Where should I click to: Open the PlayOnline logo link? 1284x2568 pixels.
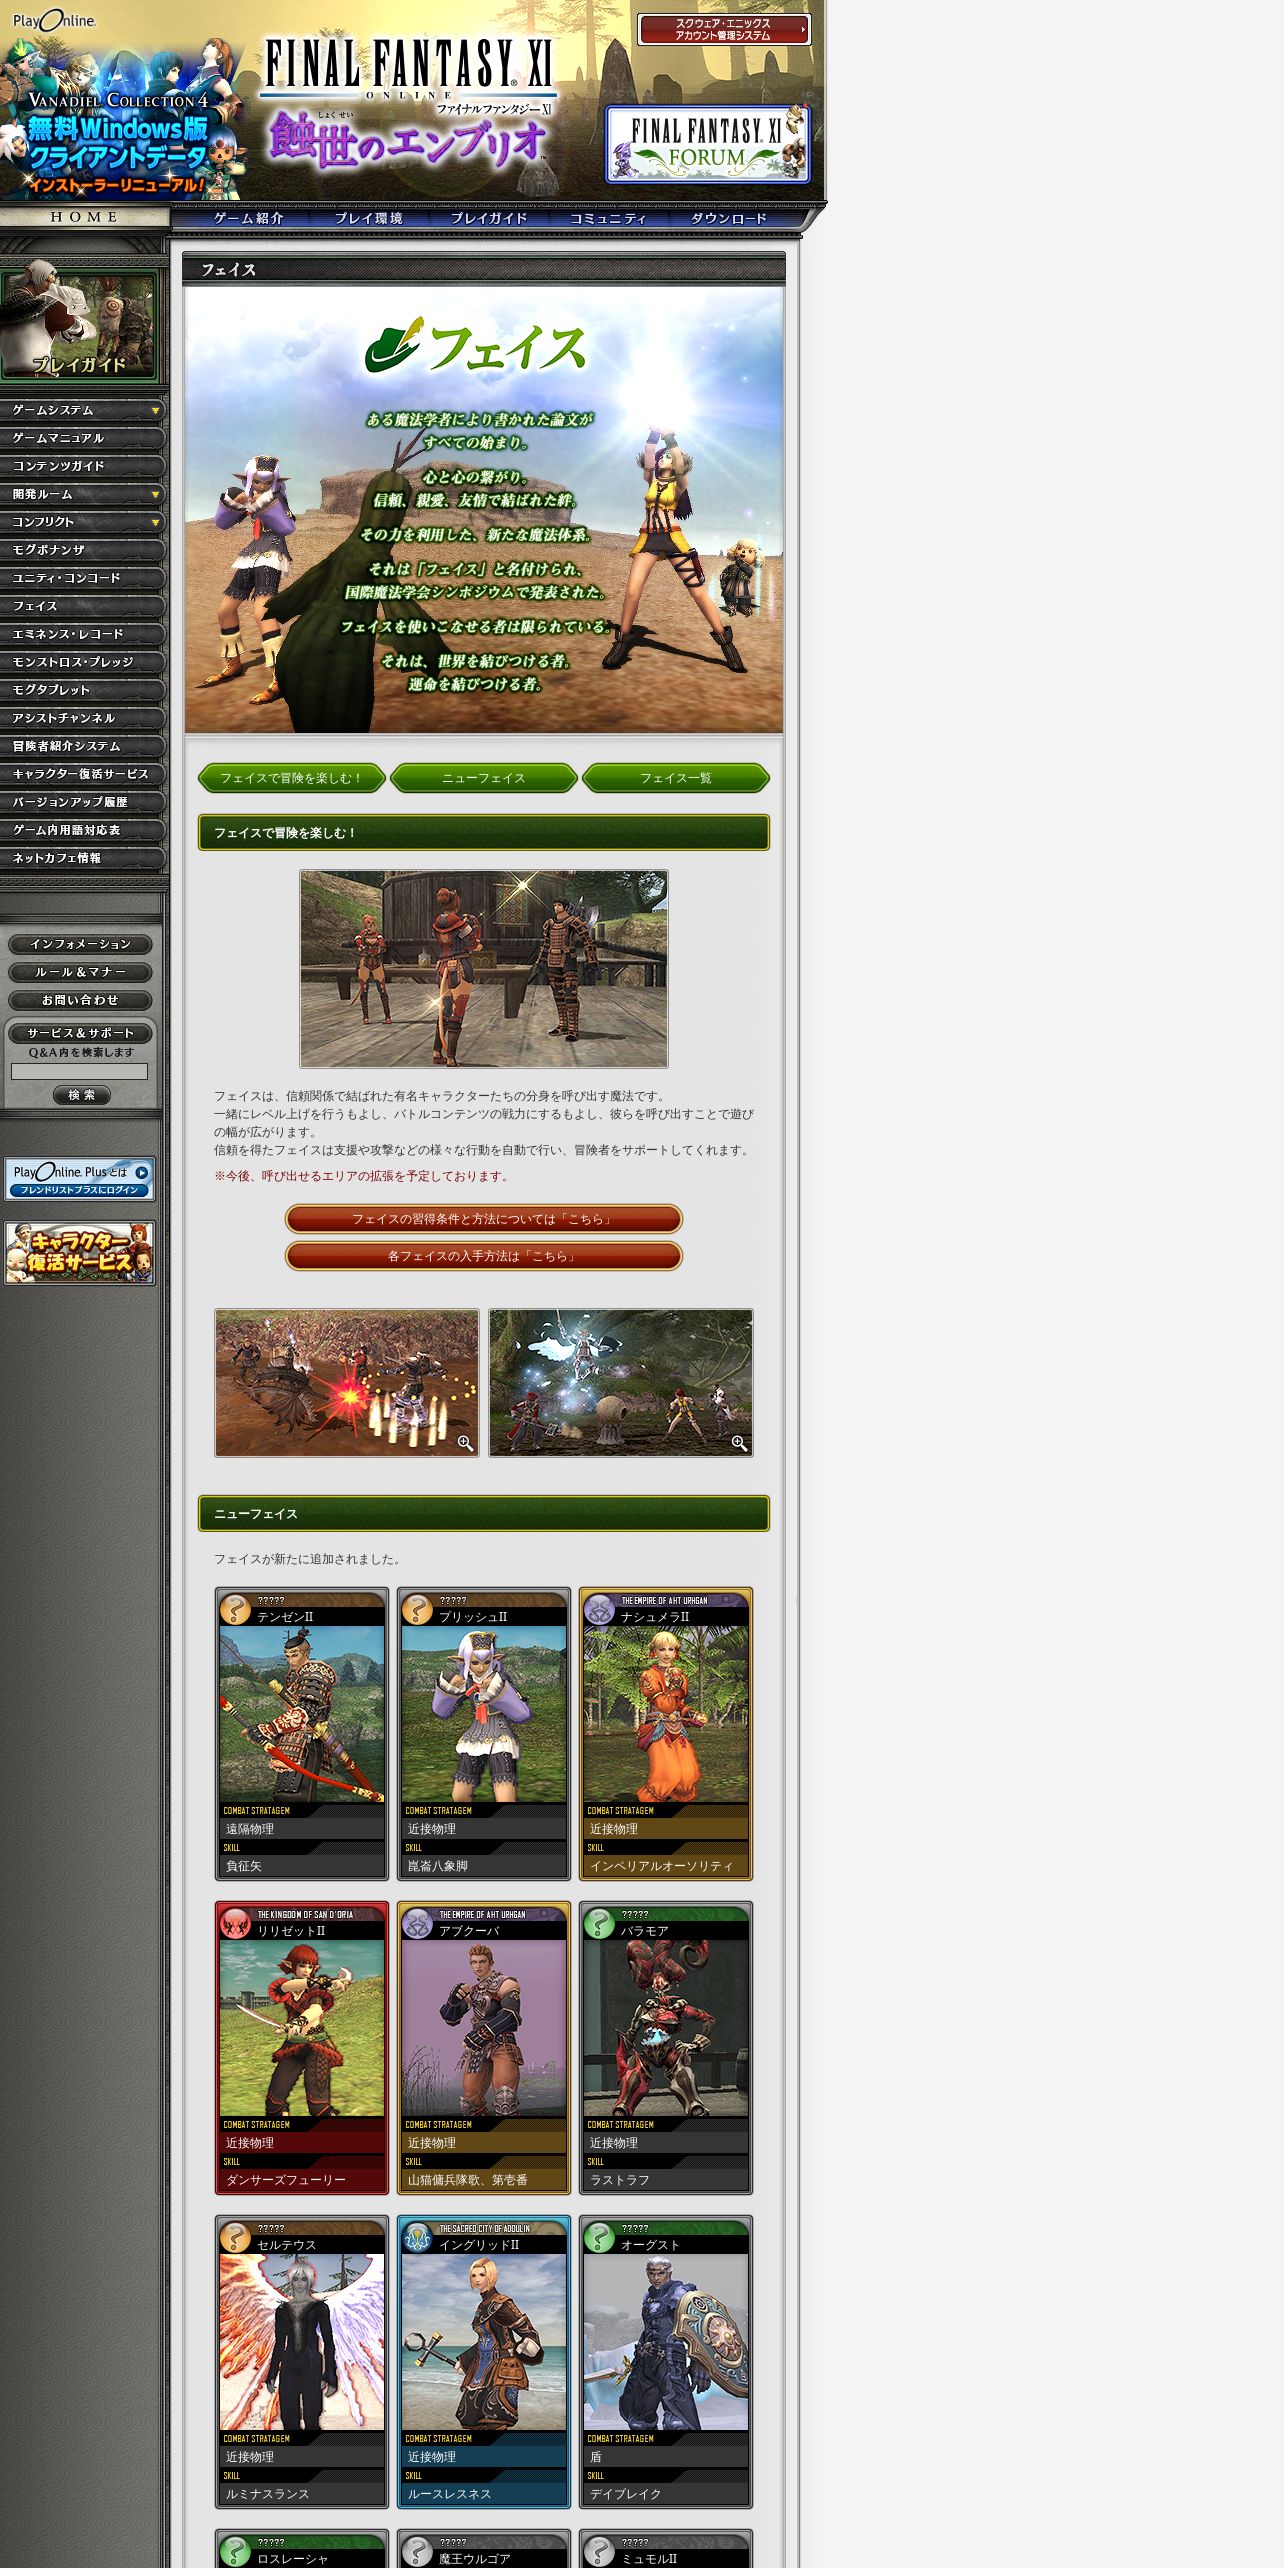(54, 20)
